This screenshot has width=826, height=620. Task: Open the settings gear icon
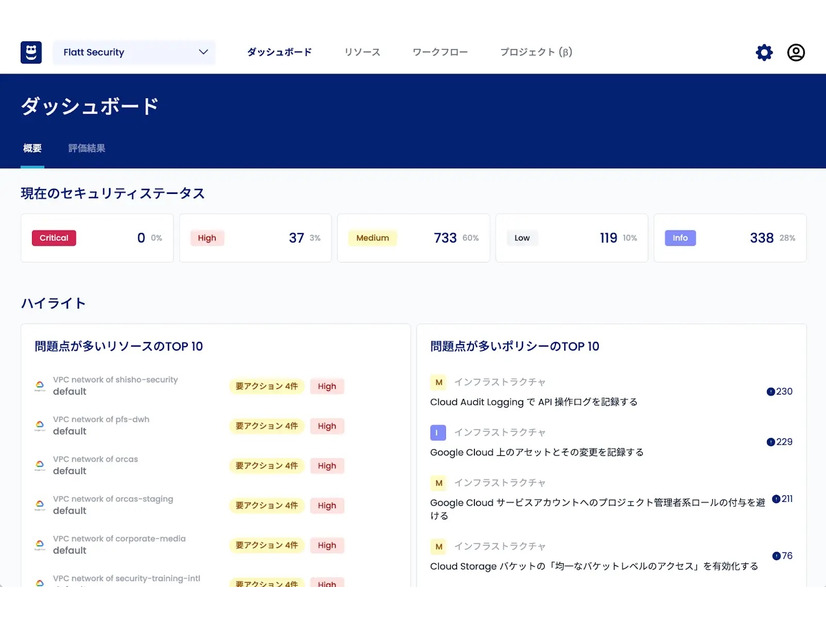[764, 52]
